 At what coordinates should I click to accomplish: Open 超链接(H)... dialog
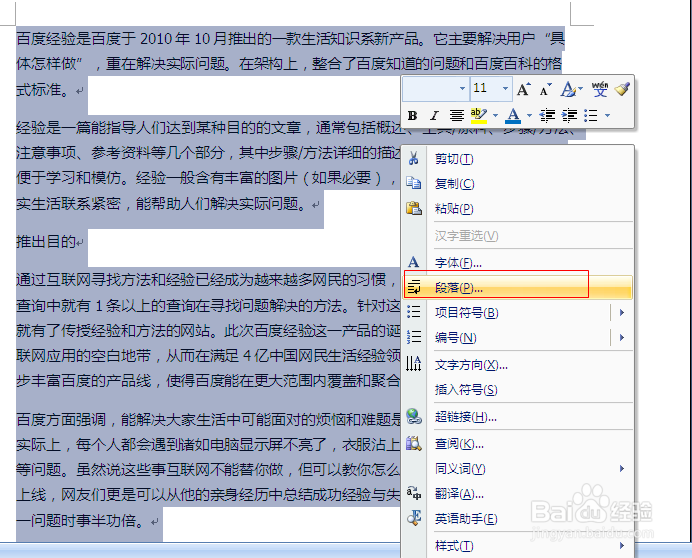point(466,417)
